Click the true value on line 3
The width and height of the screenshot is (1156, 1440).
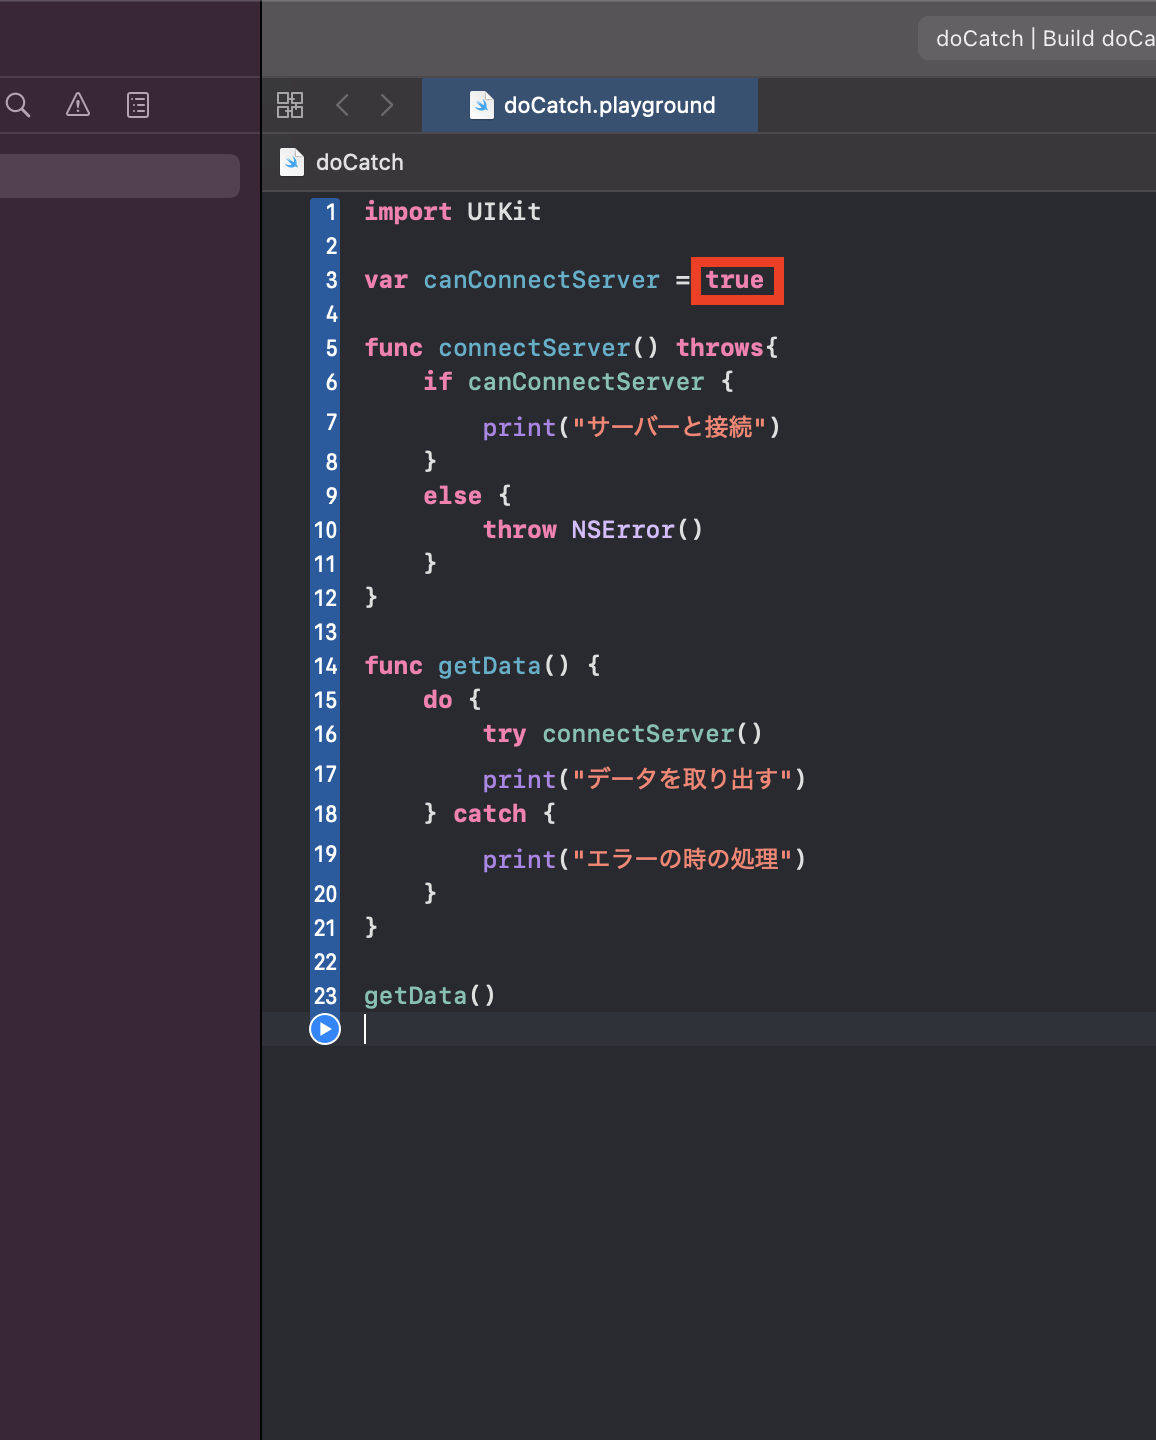point(735,280)
